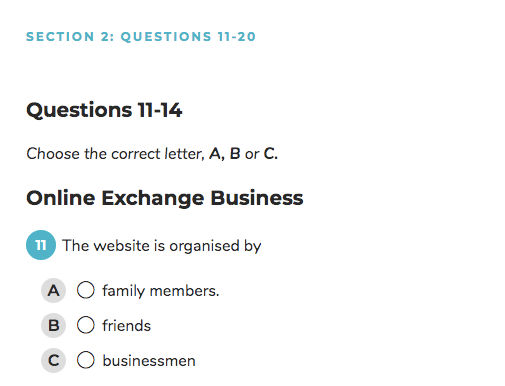Click the 'Questions 11-14' heading
505x386 pixels.
pos(104,110)
